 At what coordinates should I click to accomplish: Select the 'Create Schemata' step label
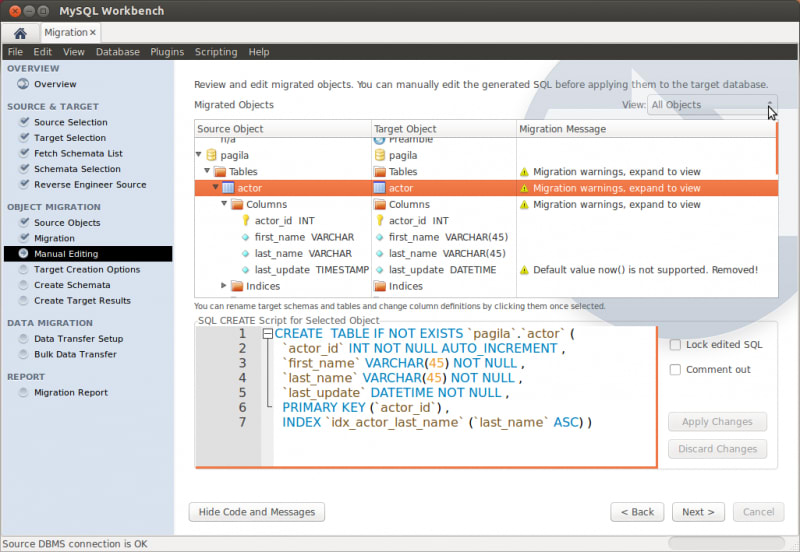pos(72,285)
